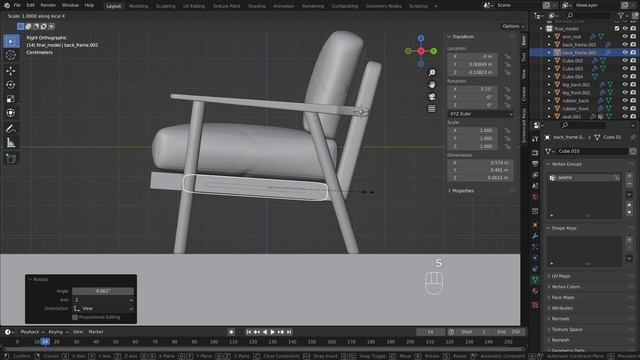Switch to the Modeling workspace tab
This screenshot has height=360, width=640.
tap(138, 6)
